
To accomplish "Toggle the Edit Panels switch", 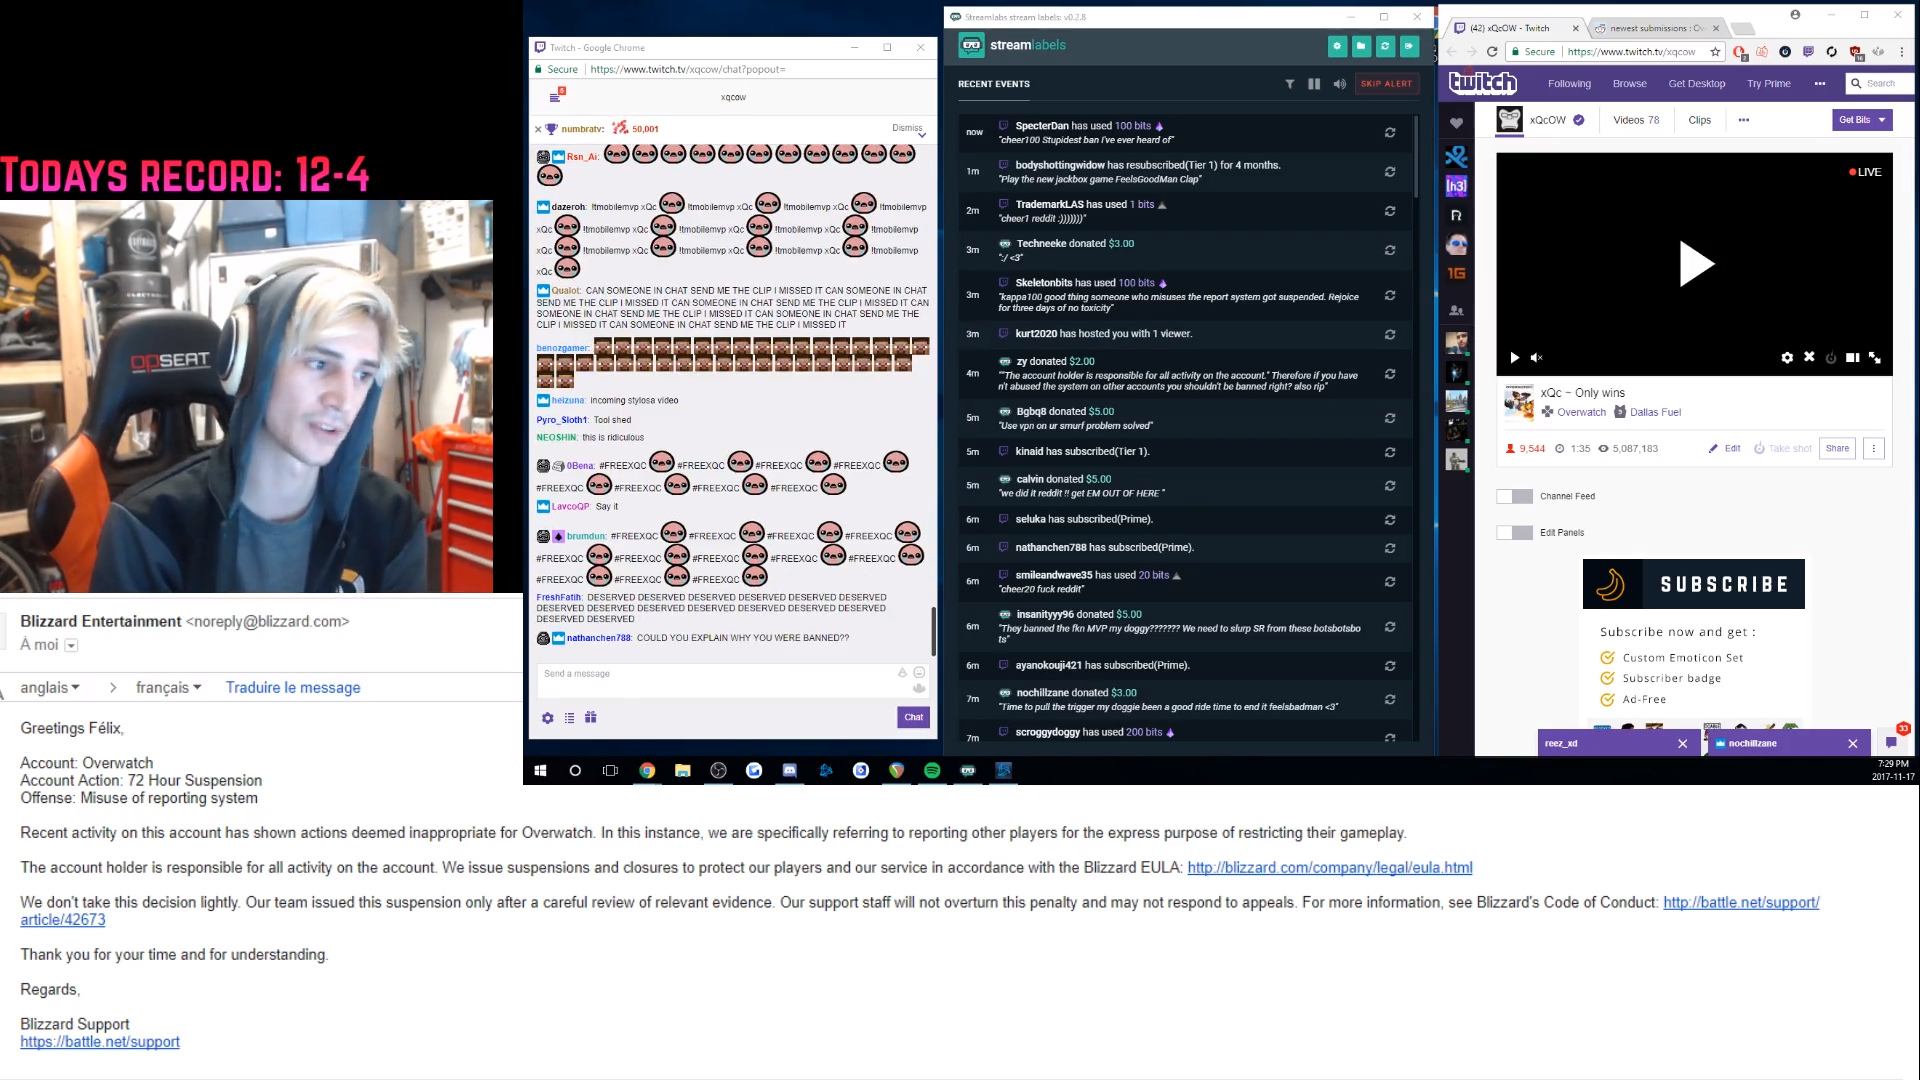I will [x=1514, y=533].
